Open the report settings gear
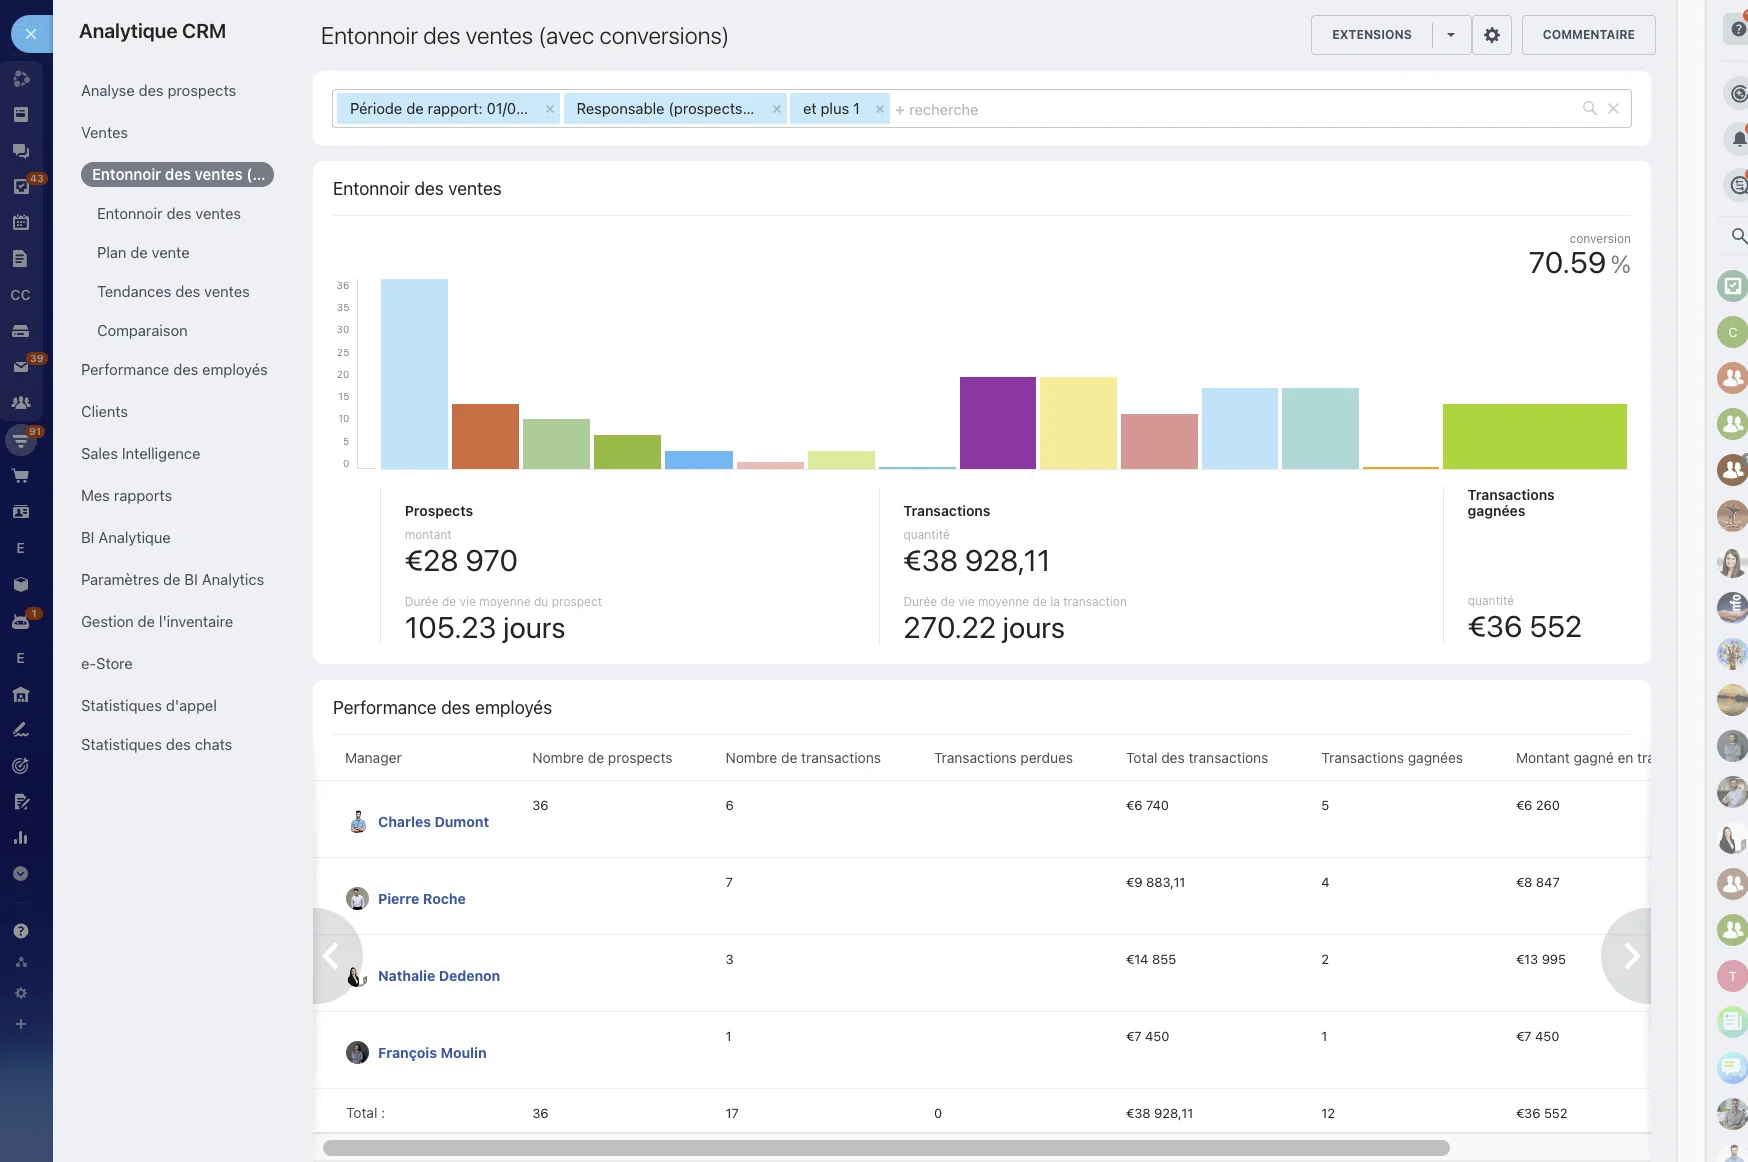The height and width of the screenshot is (1162, 1748). [1491, 35]
